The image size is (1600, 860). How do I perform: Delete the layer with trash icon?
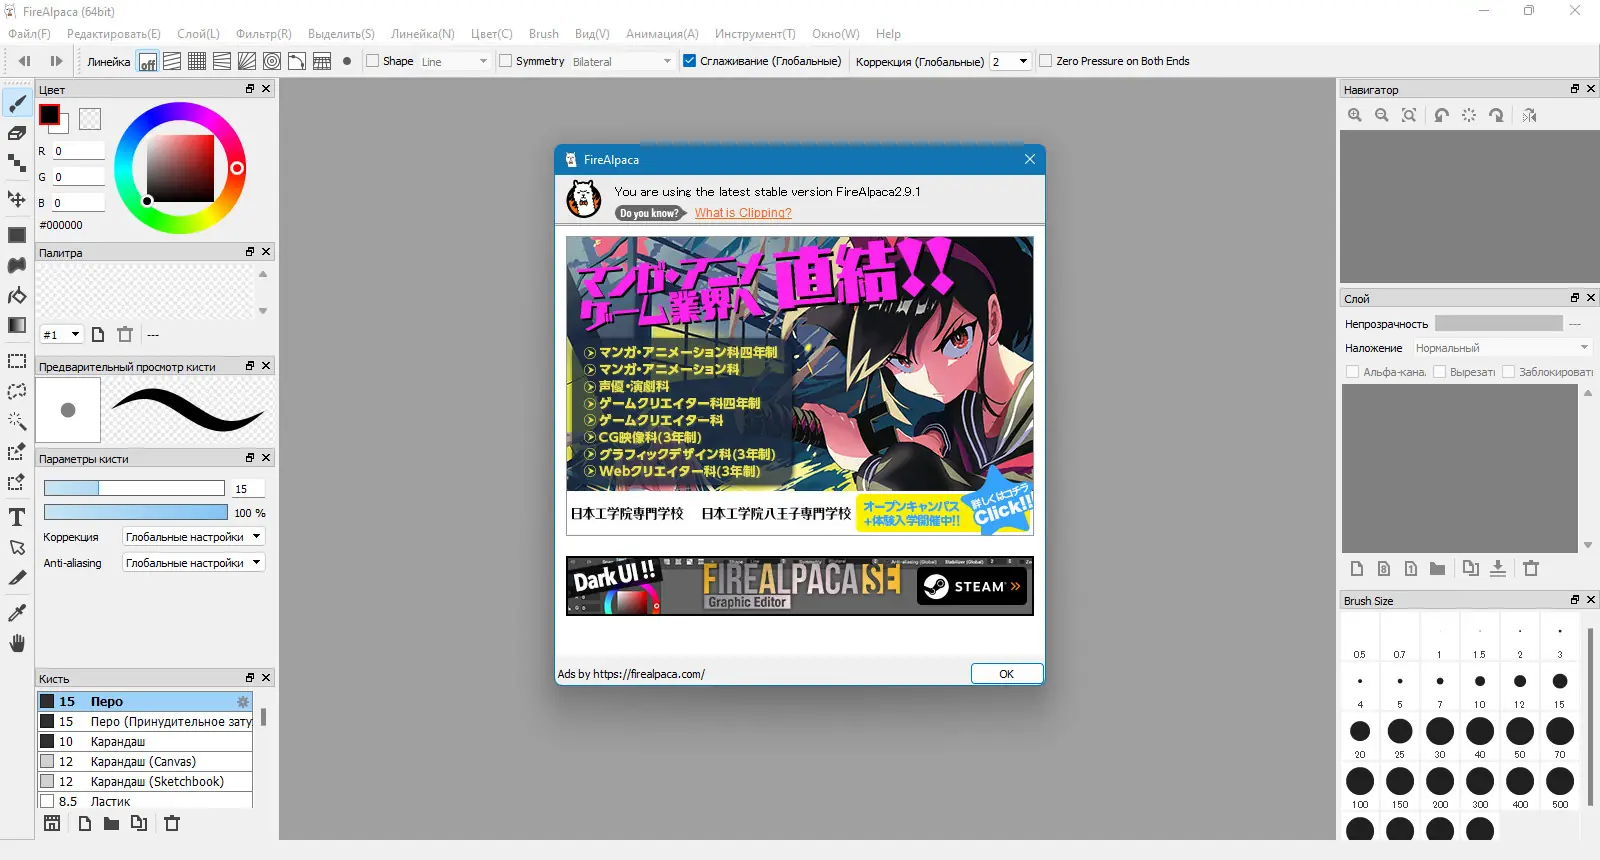1531,568
